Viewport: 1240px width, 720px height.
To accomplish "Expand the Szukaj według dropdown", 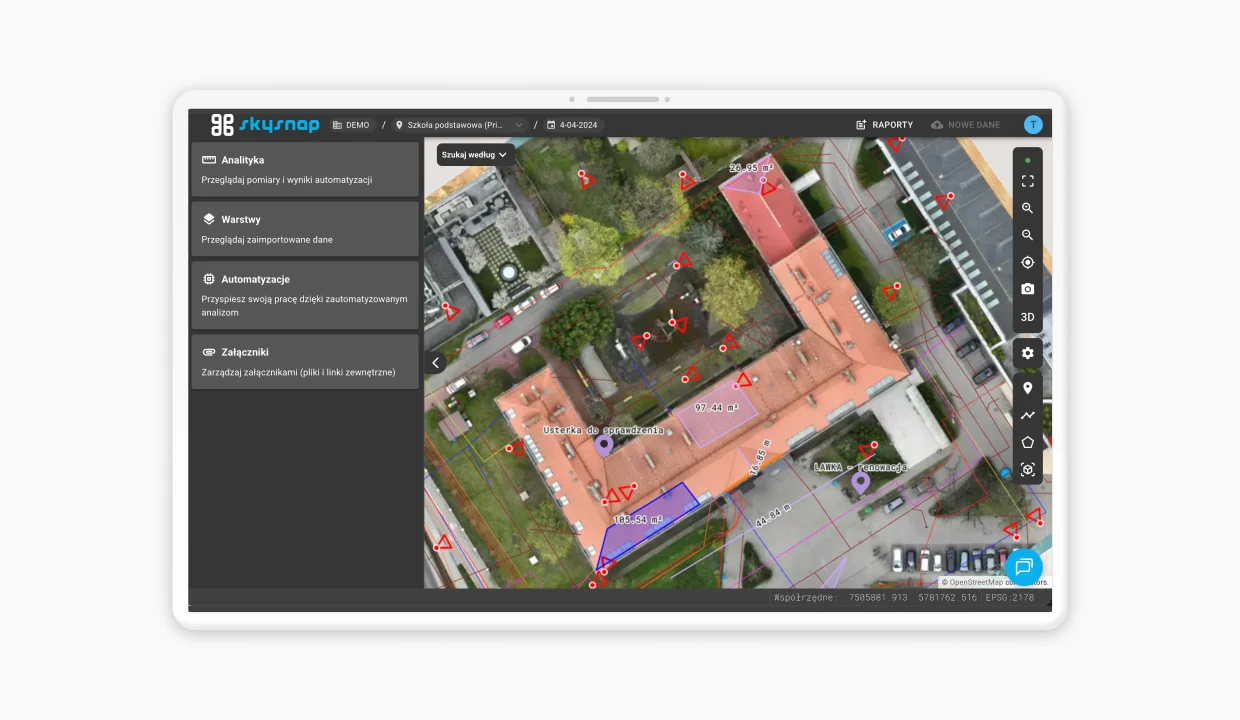I will click(x=476, y=155).
